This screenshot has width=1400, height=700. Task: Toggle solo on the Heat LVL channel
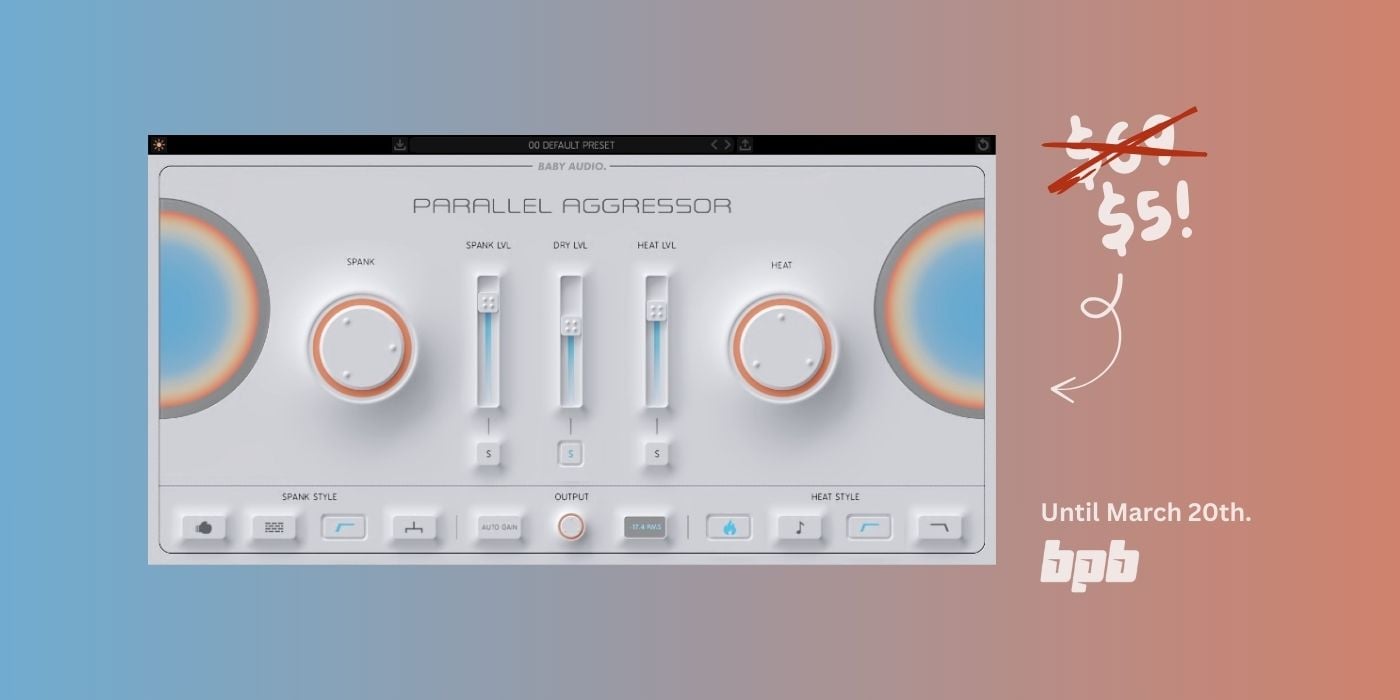pyautogui.click(x=657, y=454)
